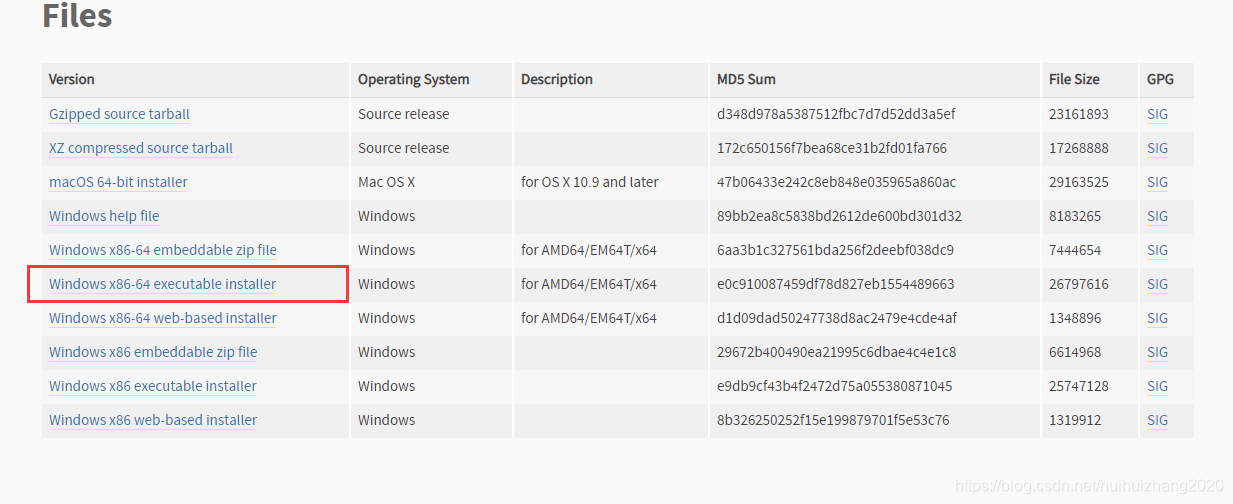Click file size 7444654
This screenshot has width=1233, height=504.
tap(1075, 250)
